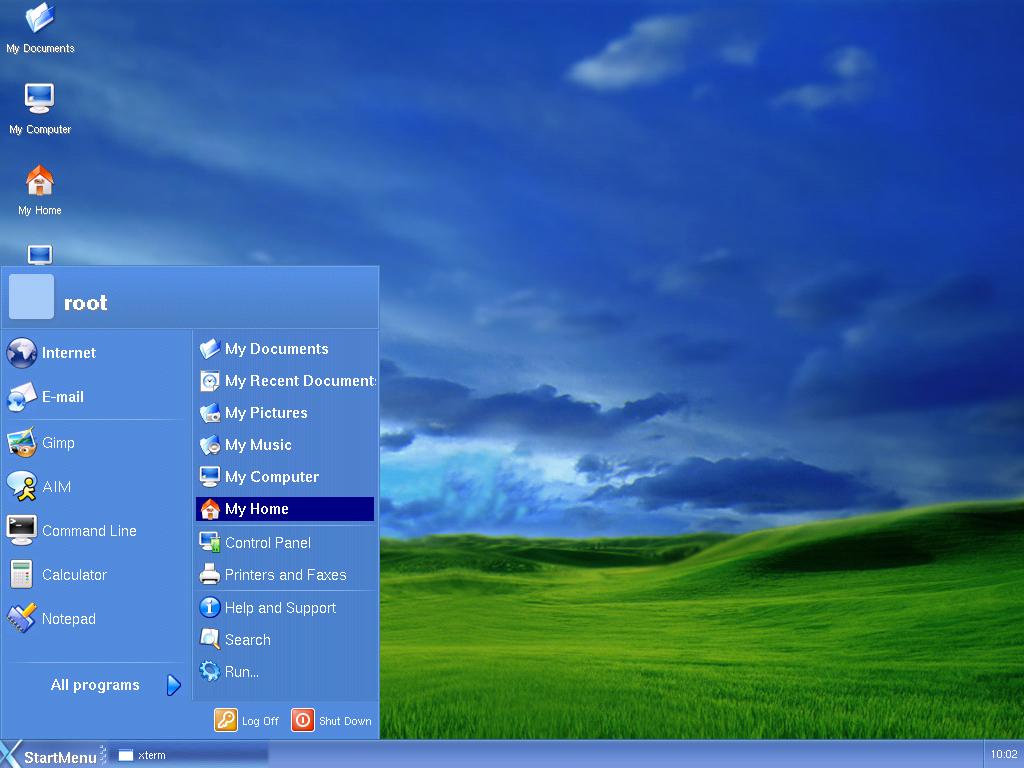
Task: Switch to the xterm taskbar button
Action: [x=189, y=755]
